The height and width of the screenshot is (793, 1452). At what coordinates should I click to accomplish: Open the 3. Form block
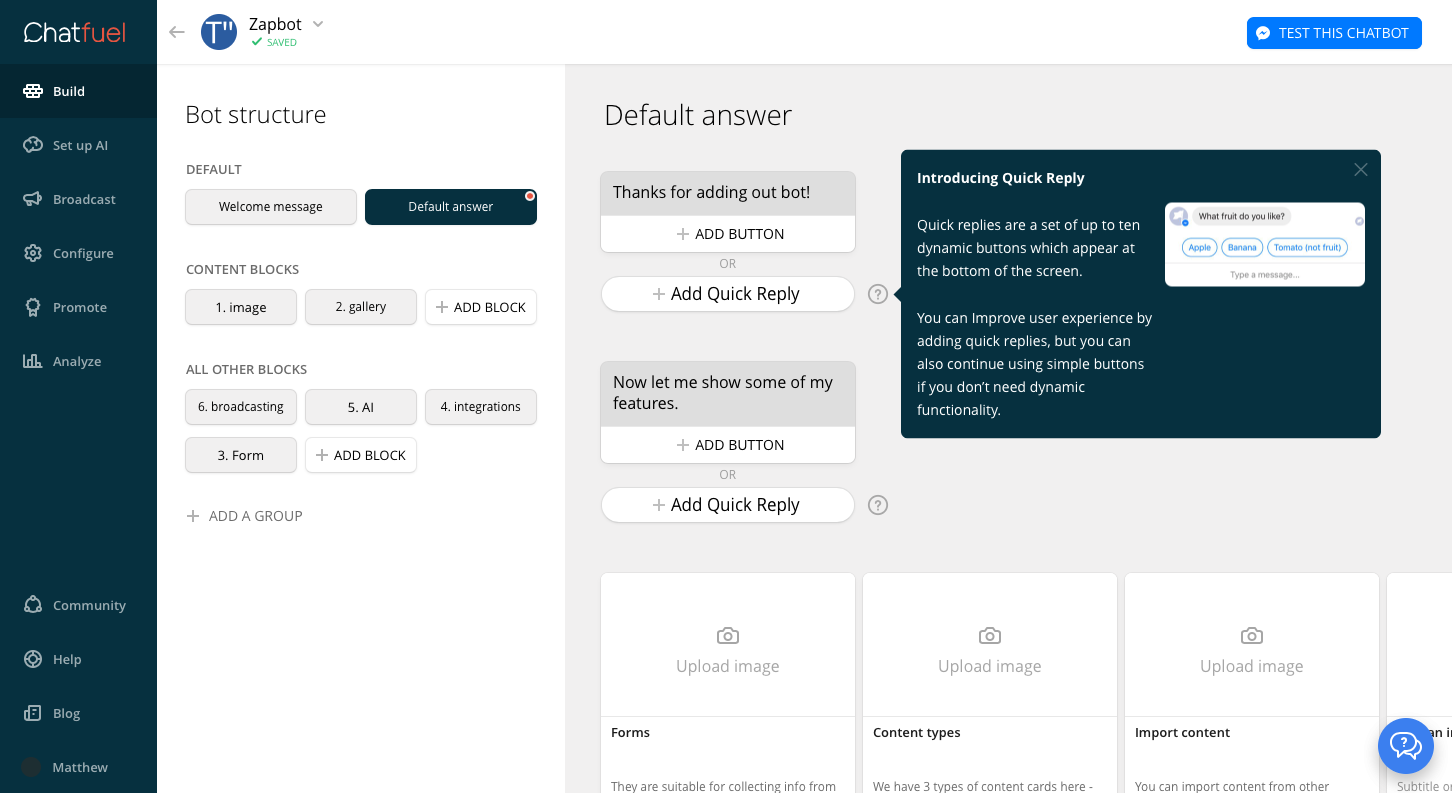click(x=241, y=455)
